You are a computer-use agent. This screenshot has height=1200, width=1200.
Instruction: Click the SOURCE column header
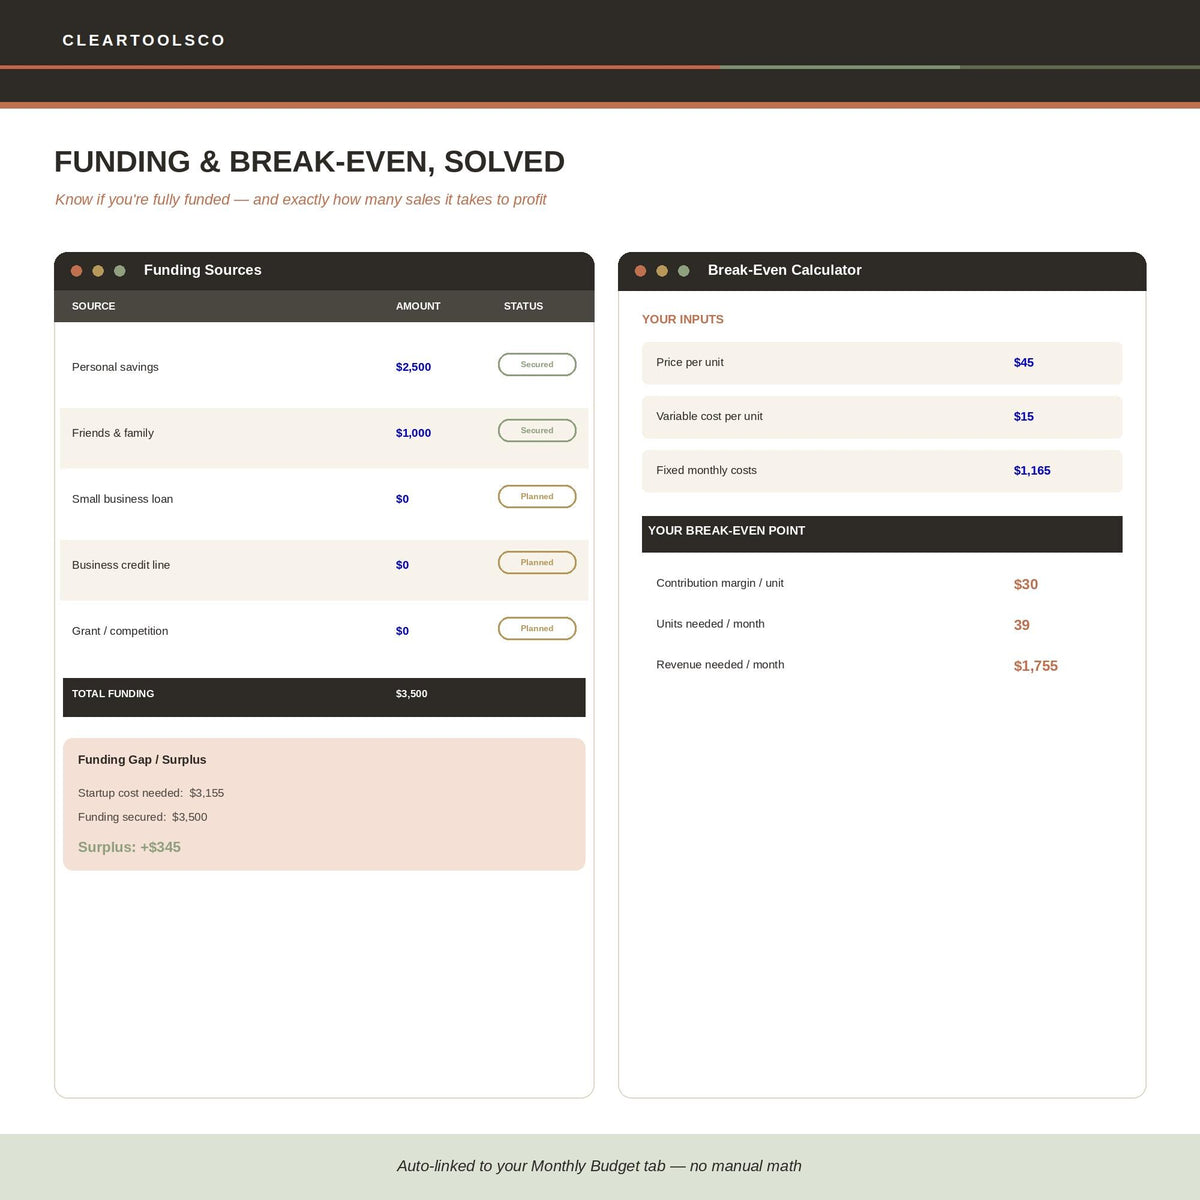[93, 306]
